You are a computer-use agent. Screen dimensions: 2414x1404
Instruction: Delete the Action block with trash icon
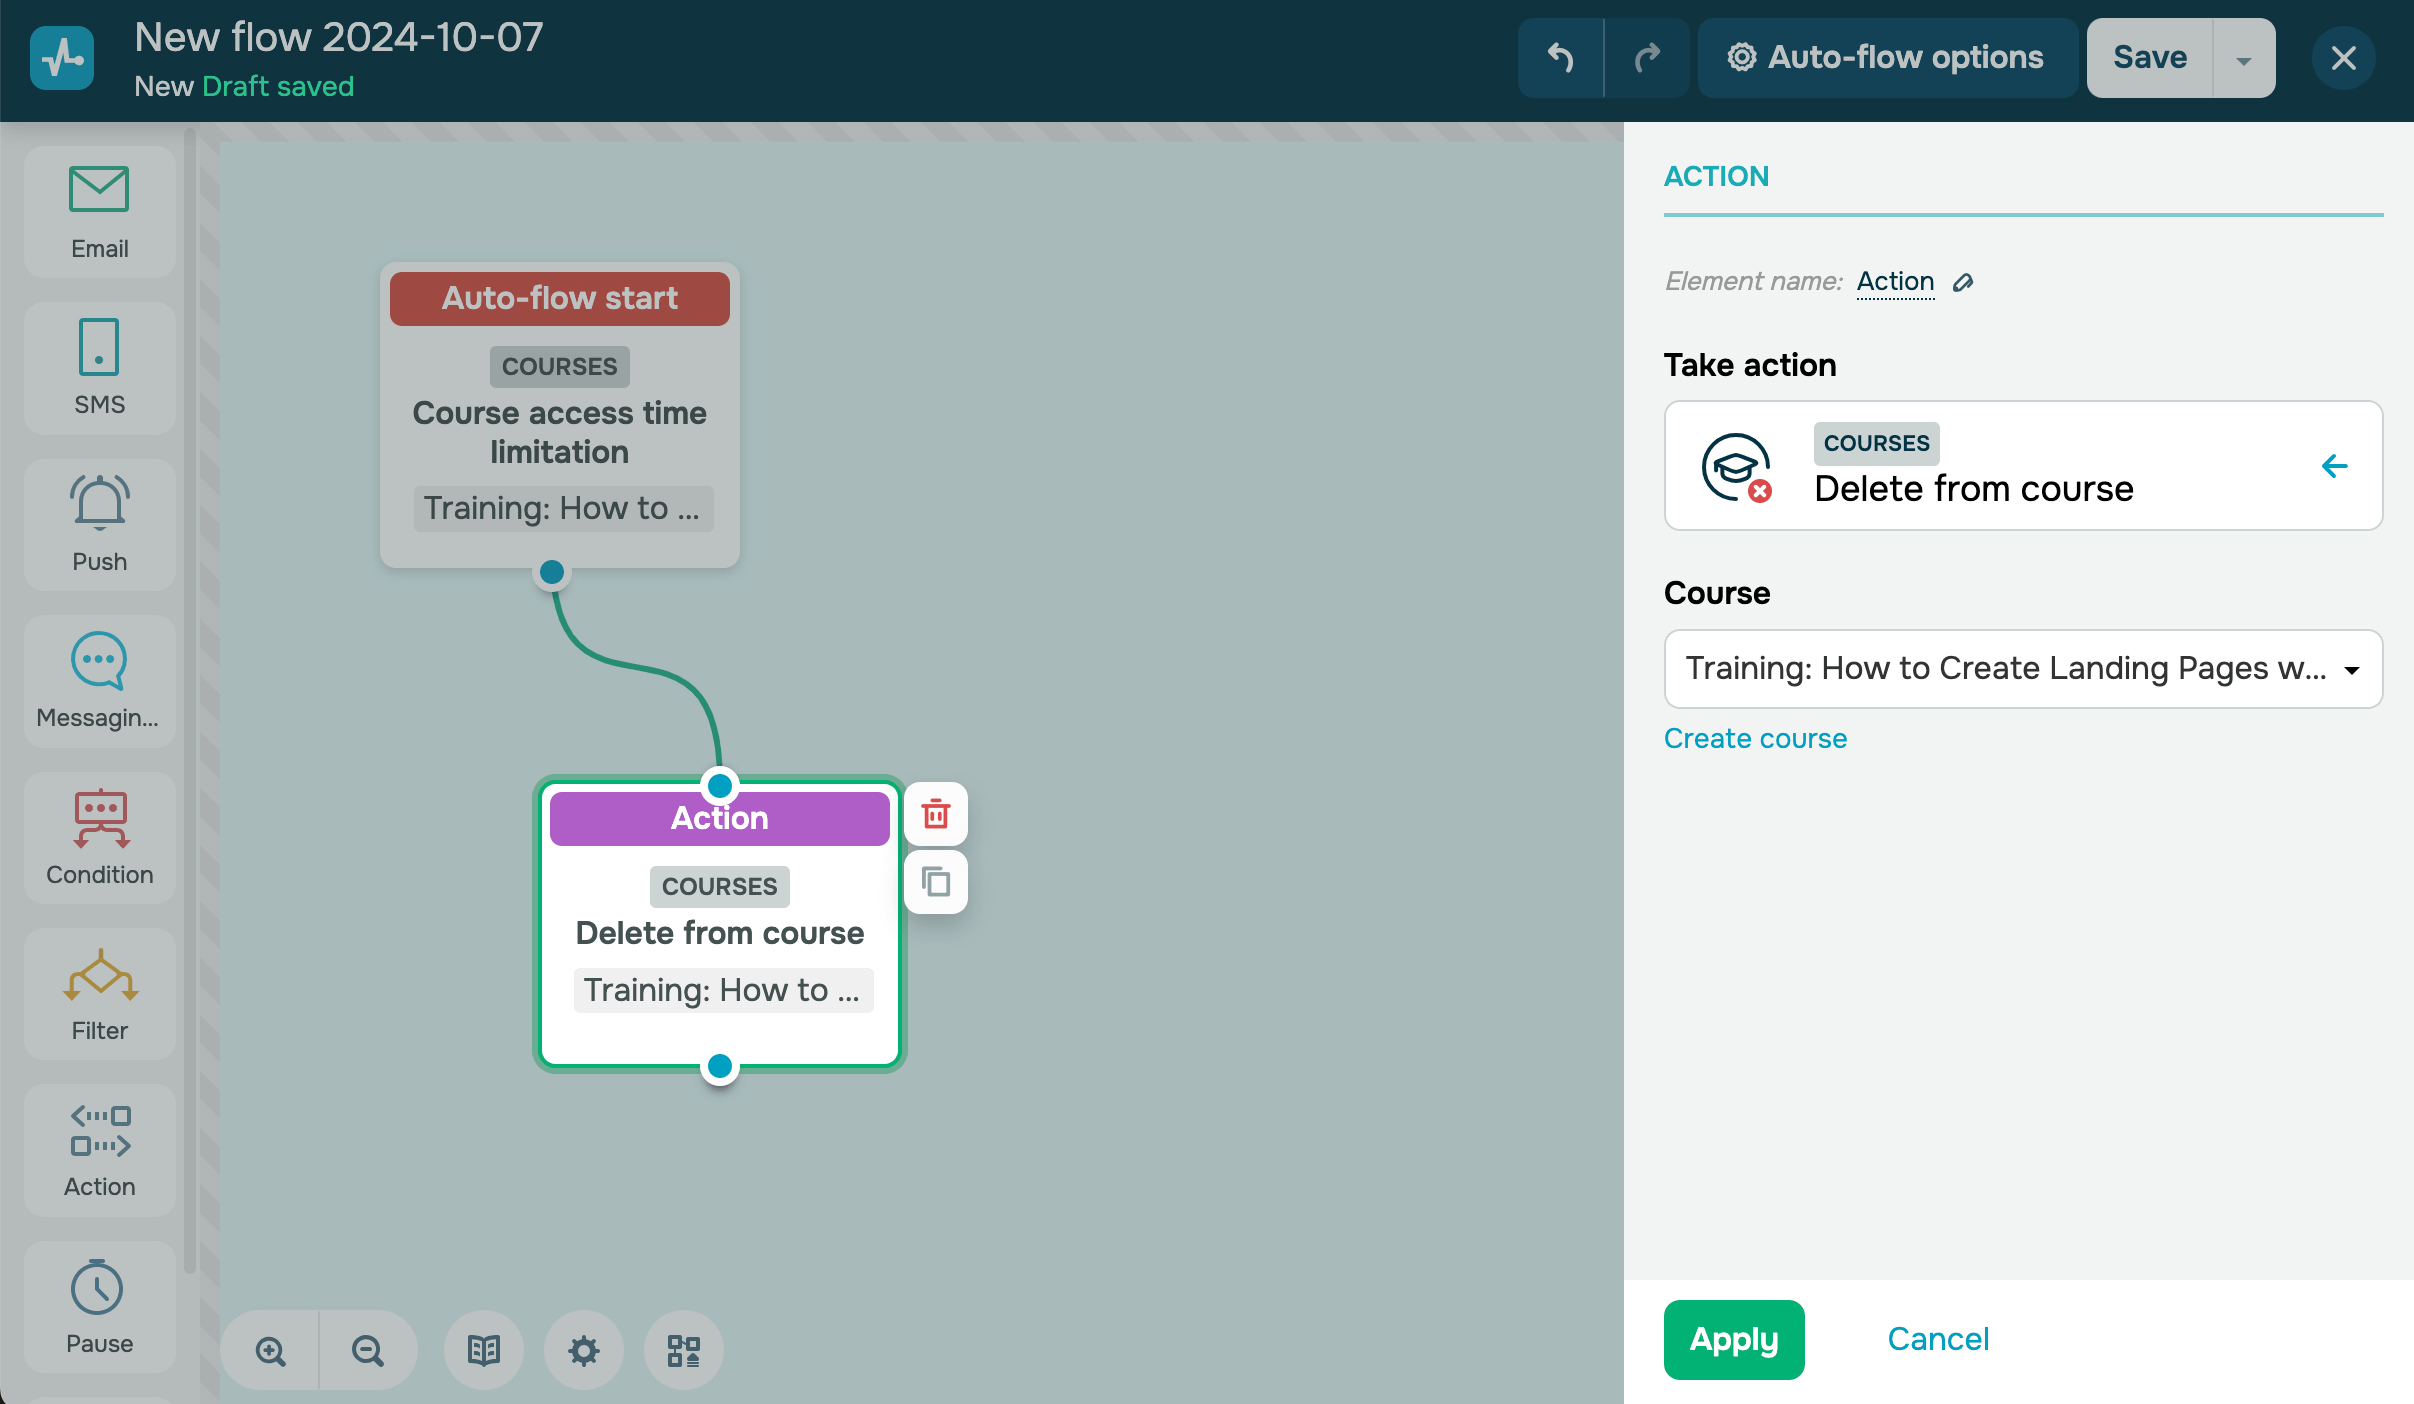[x=935, y=814]
